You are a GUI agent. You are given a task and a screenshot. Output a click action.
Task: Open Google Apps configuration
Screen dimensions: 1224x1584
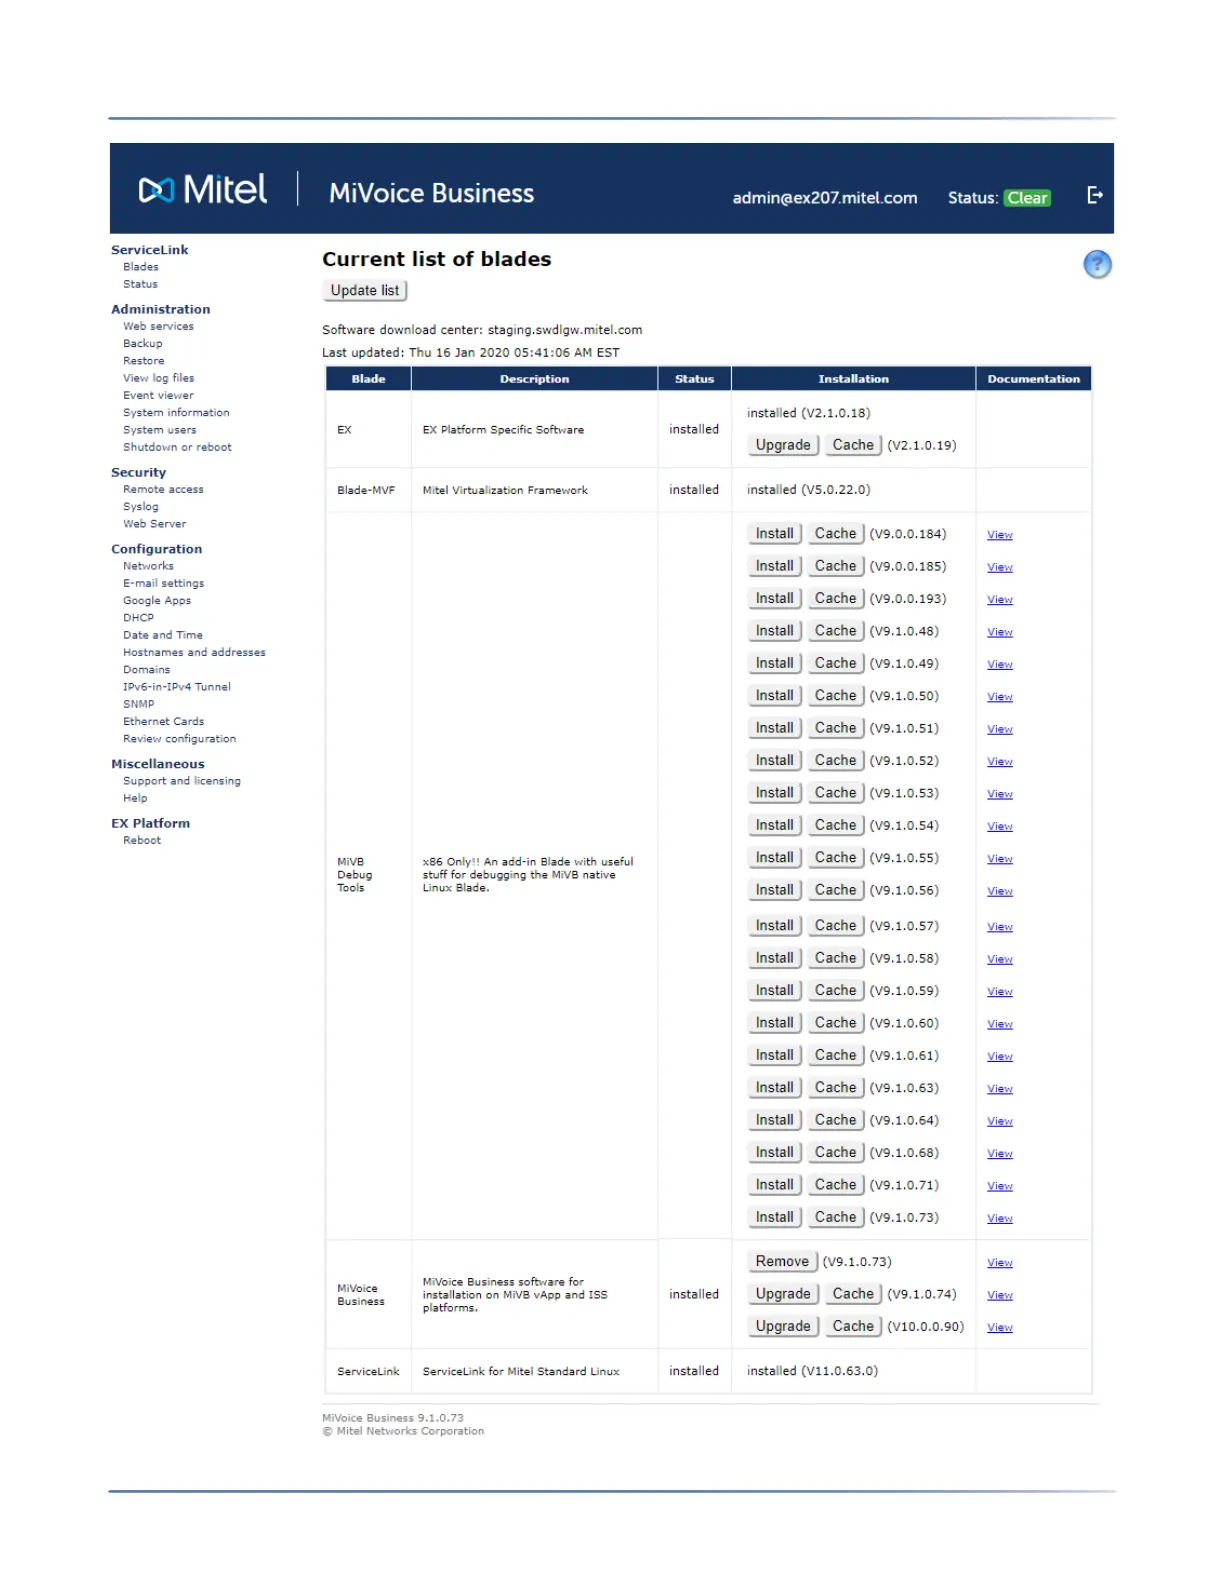(156, 601)
